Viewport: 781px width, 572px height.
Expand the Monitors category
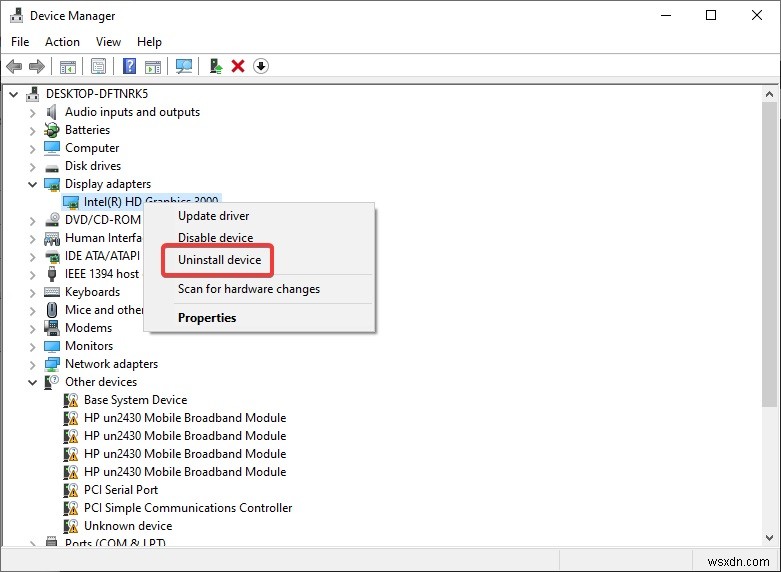33,347
